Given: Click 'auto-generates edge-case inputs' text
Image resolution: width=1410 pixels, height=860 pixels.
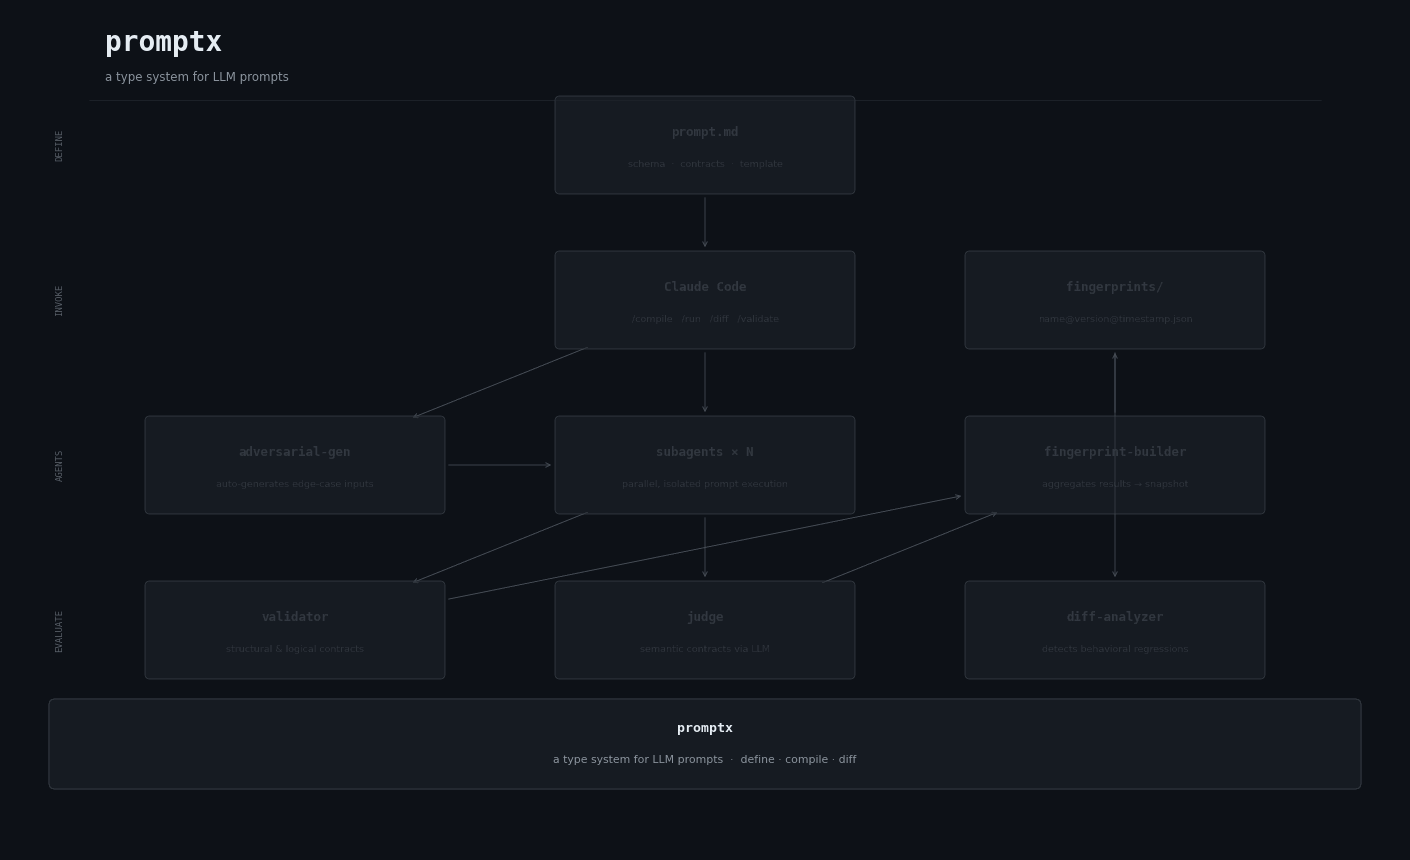Looking at the screenshot, I should 295,484.
